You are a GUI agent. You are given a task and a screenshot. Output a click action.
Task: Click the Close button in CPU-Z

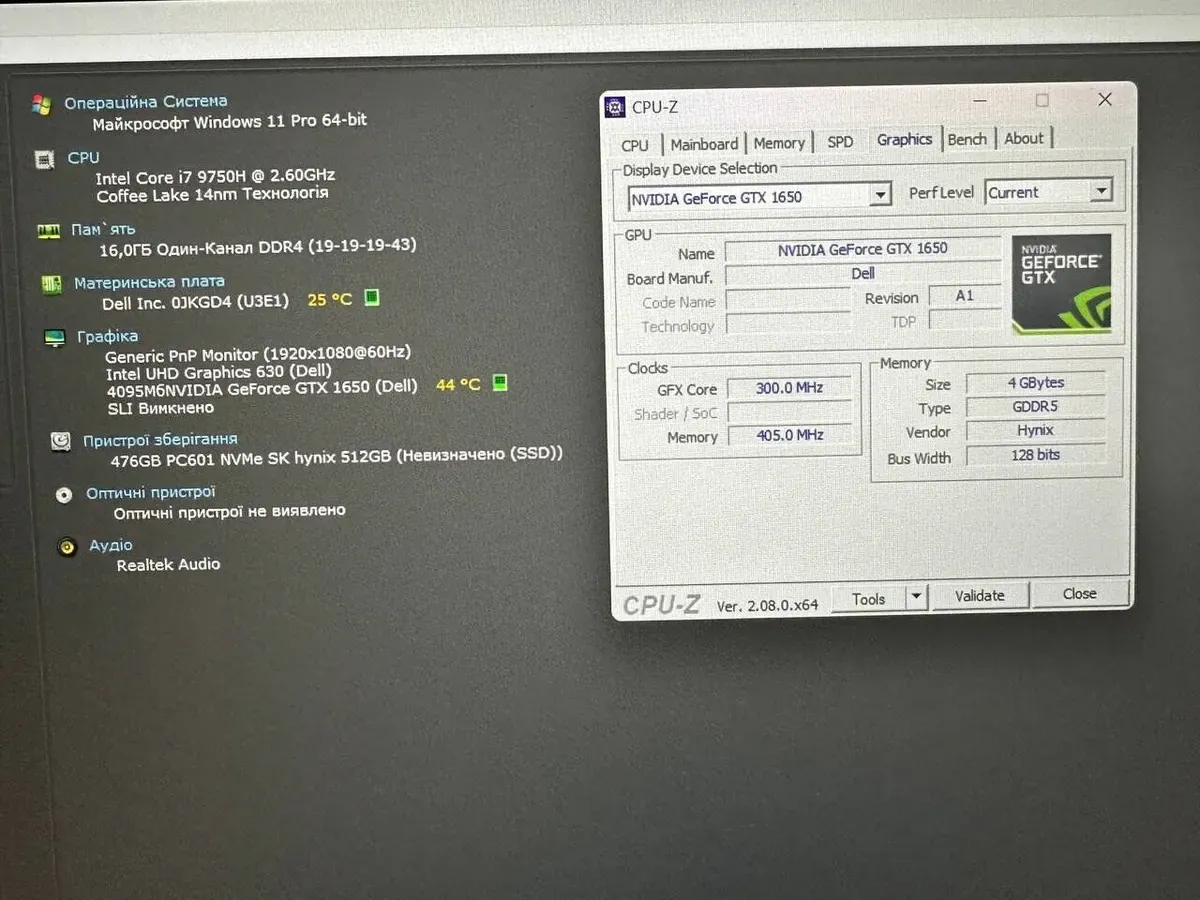click(1080, 594)
